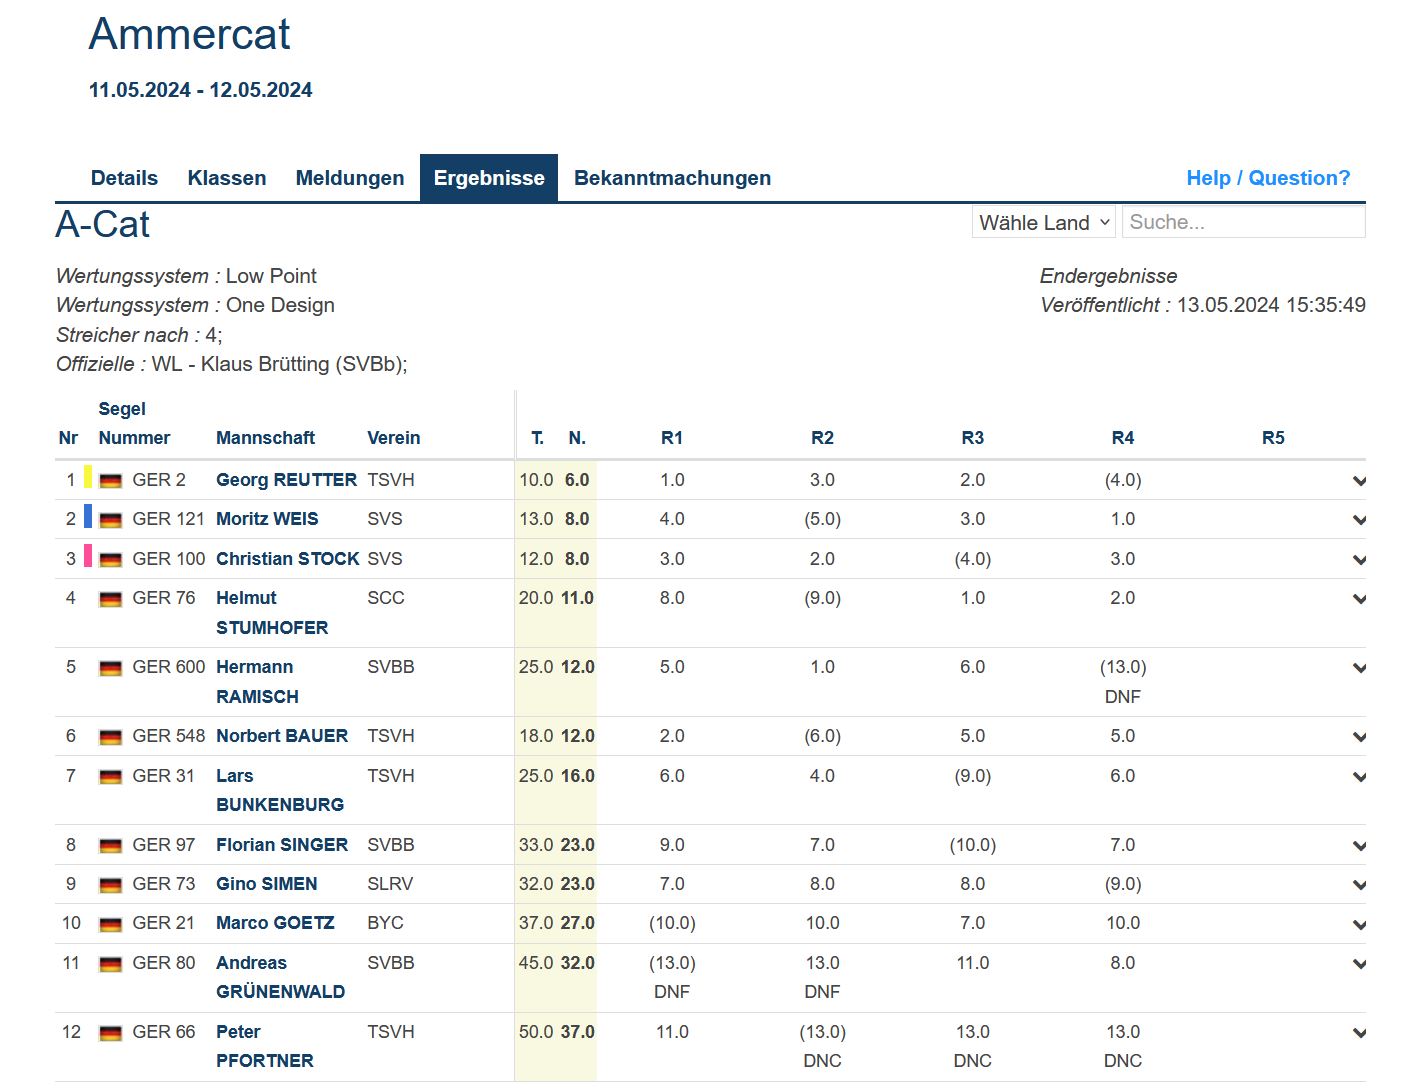This screenshot has width=1418, height=1092.
Task: Expand the row chevron for Gino Simen
Action: pos(1358,885)
